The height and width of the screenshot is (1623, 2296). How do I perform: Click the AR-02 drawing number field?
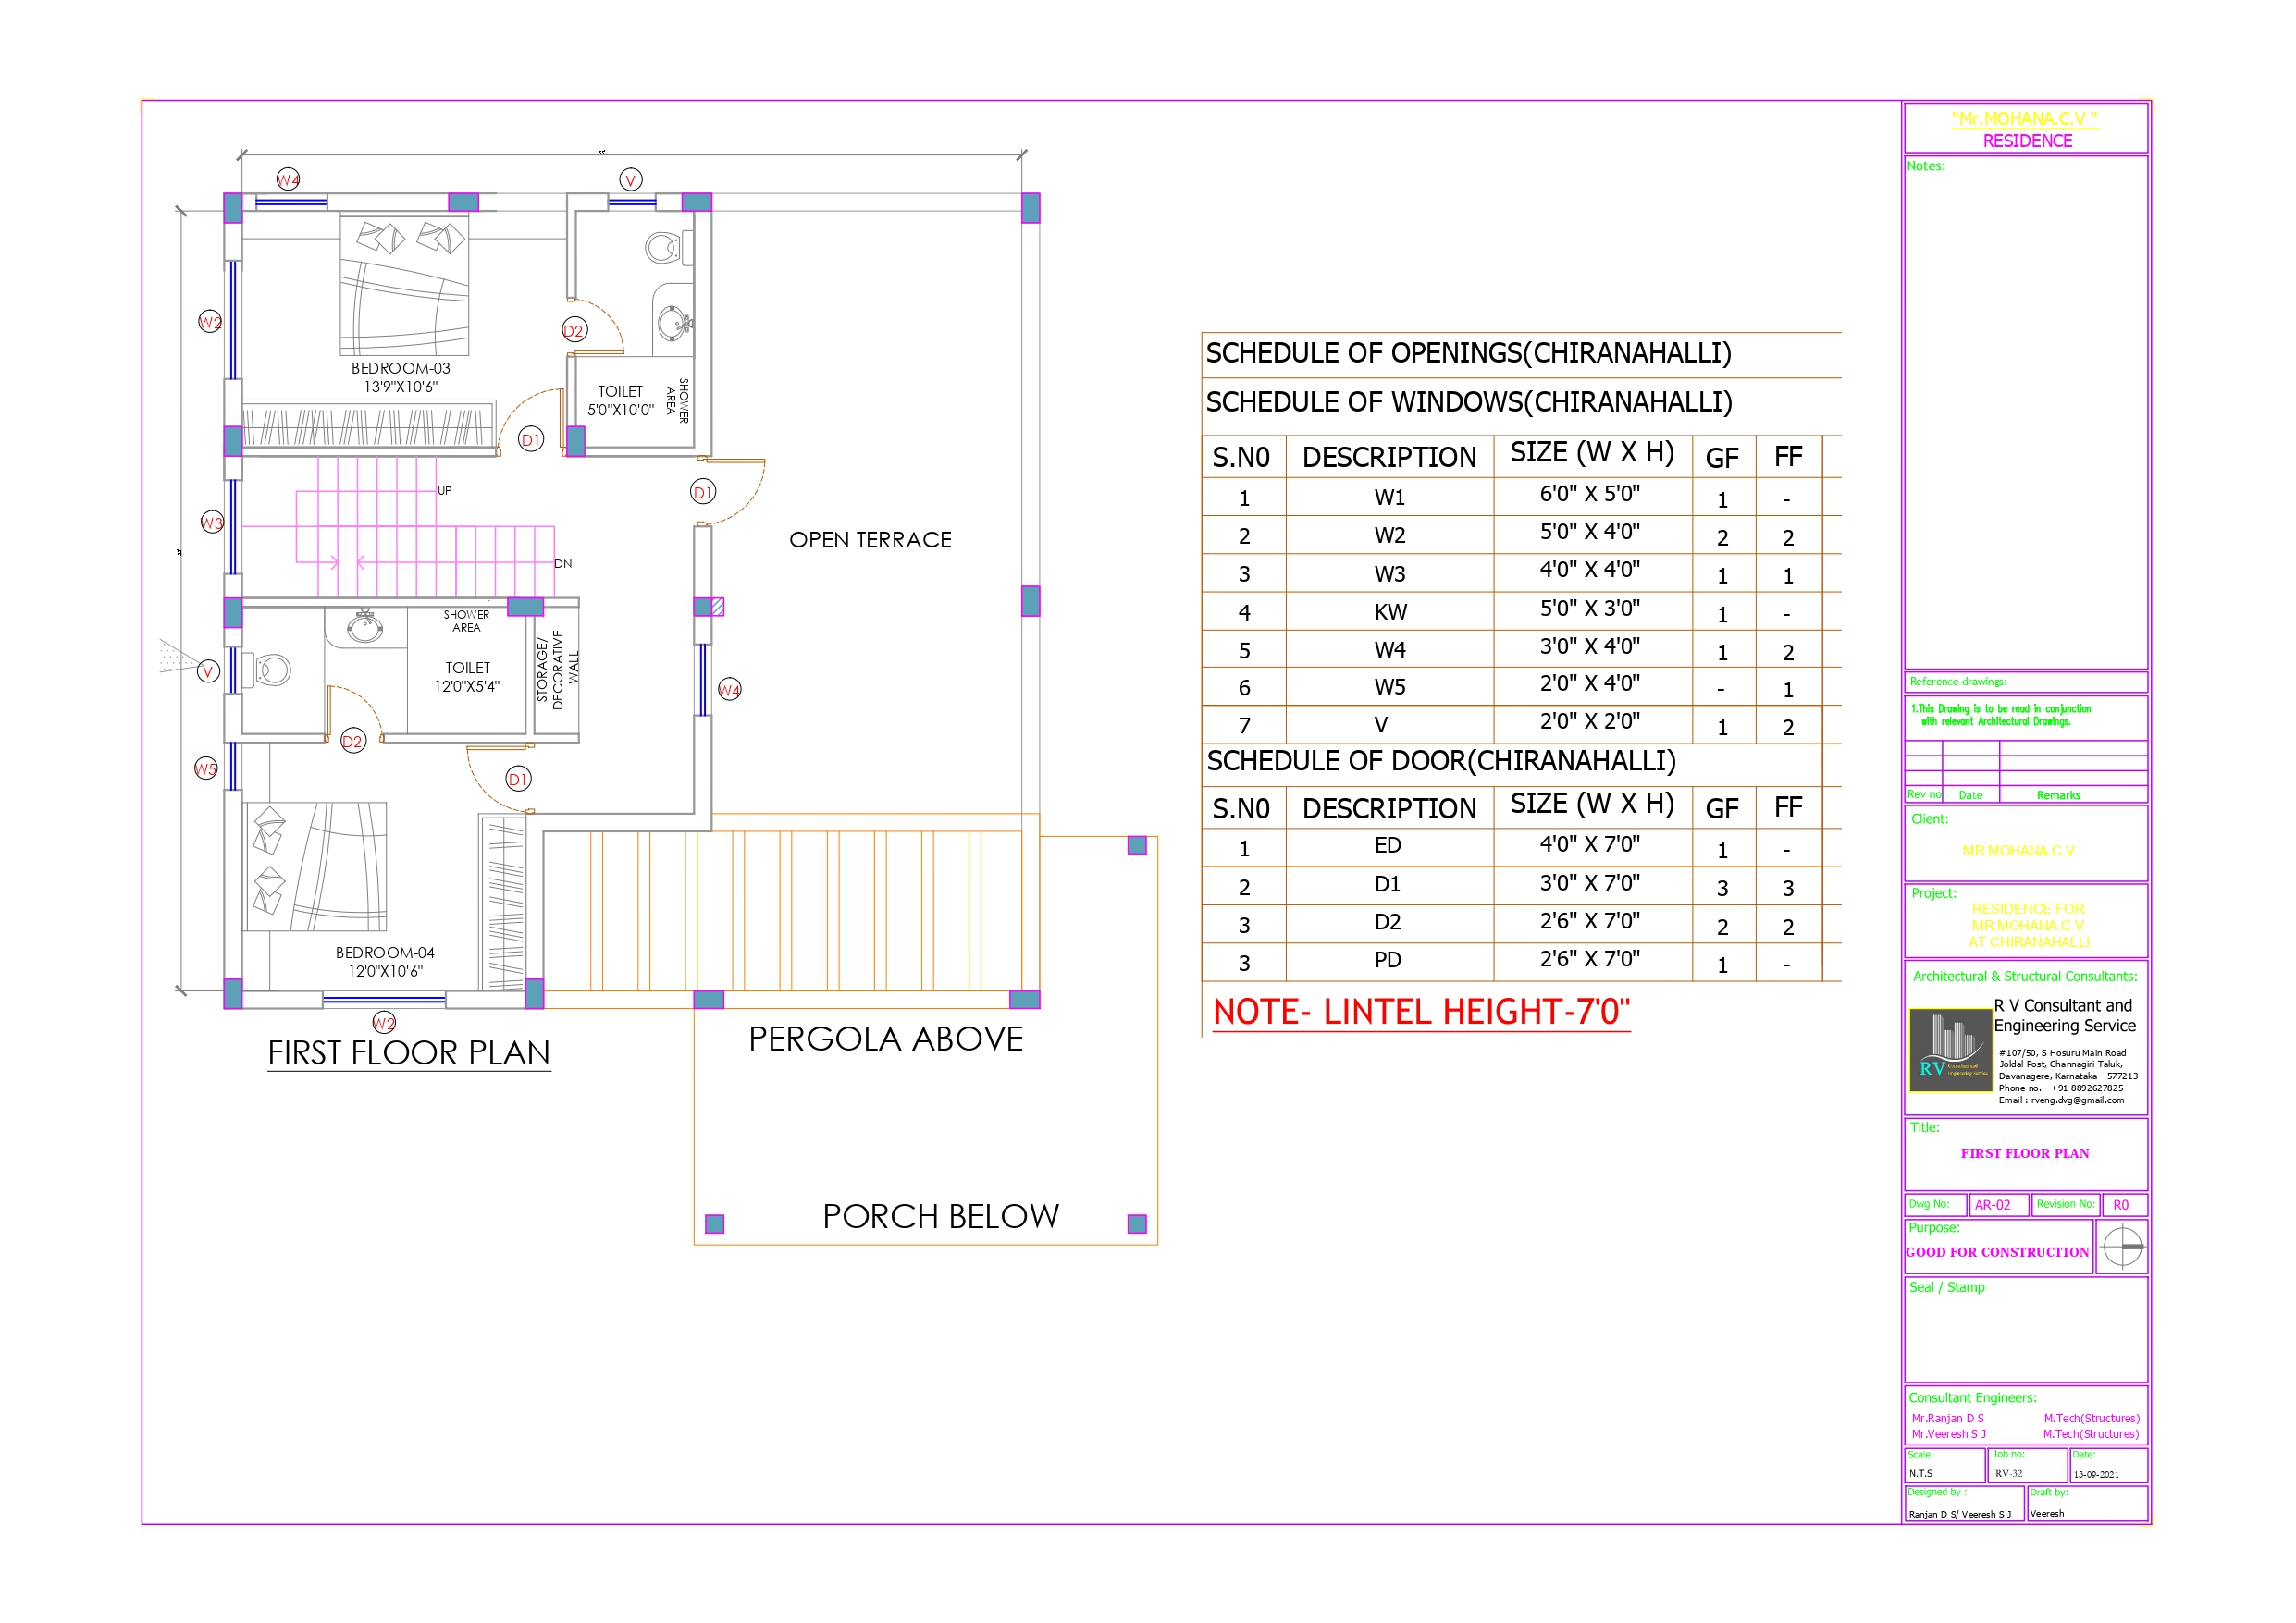1992,1205
